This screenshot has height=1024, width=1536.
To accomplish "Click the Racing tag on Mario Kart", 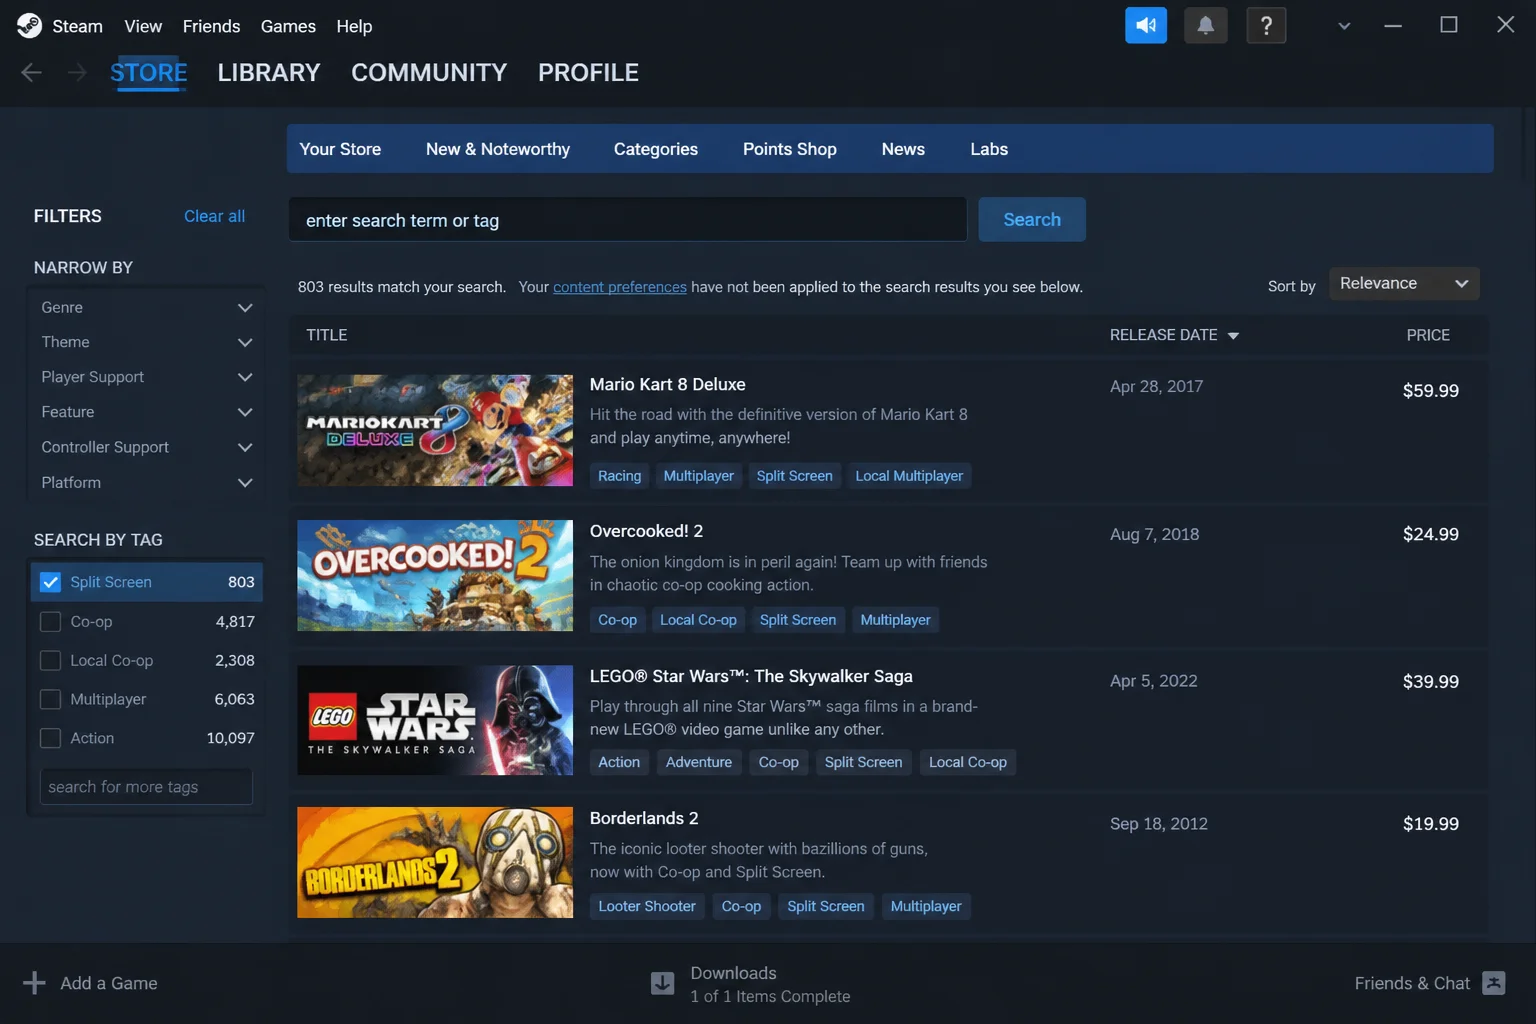I will [620, 476].
